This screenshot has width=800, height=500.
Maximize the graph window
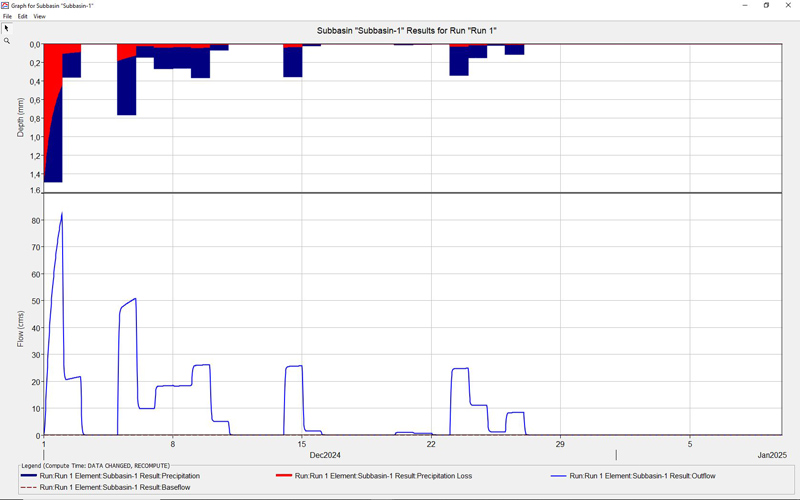point(766,5)
